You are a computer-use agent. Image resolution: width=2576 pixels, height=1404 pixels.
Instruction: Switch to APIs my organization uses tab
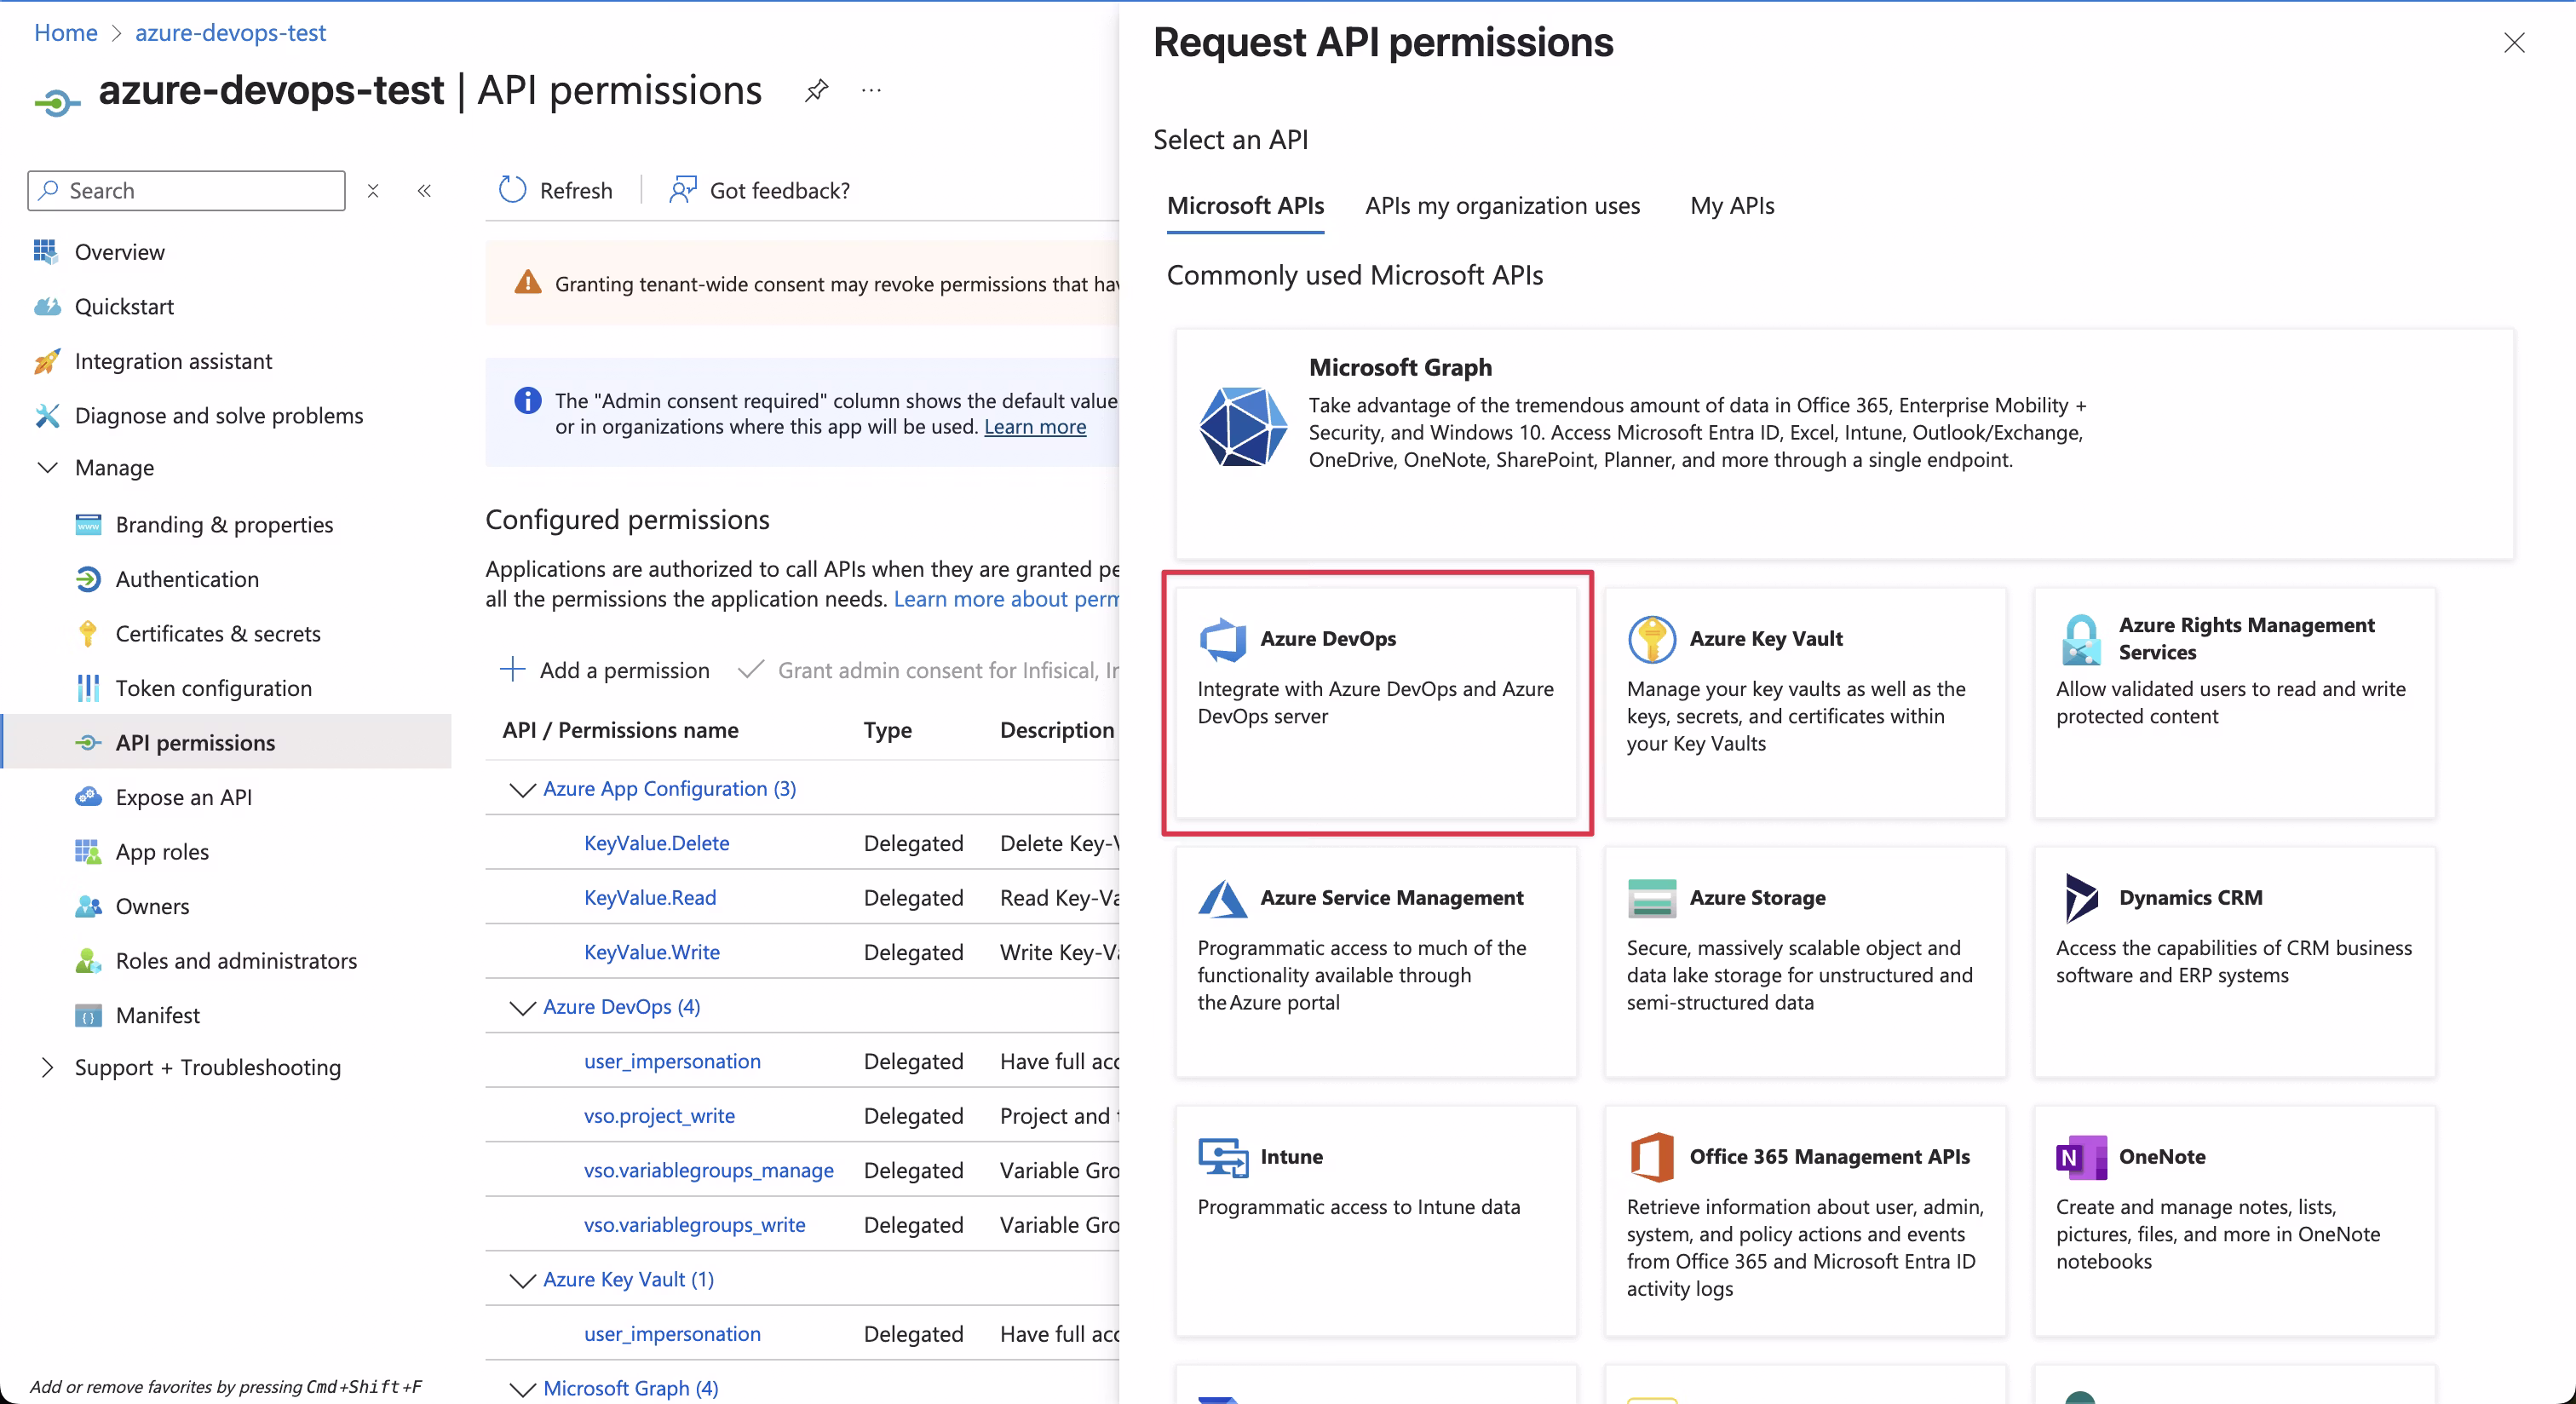(1502, 206)
